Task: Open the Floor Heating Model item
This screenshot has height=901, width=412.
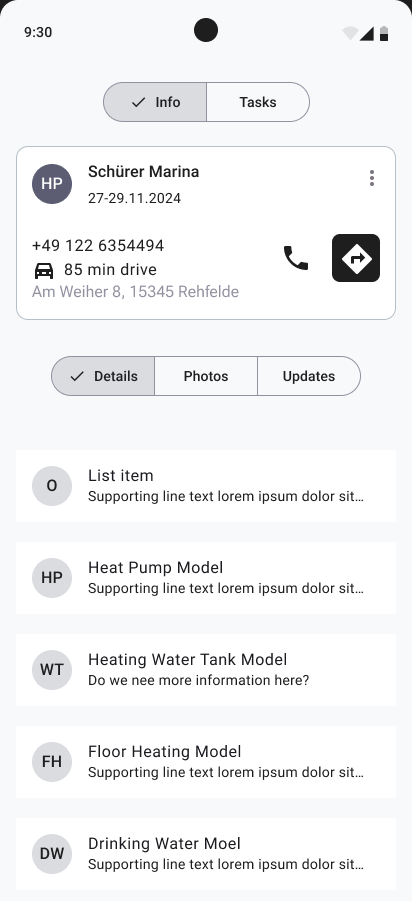Action: pos(206,762)
